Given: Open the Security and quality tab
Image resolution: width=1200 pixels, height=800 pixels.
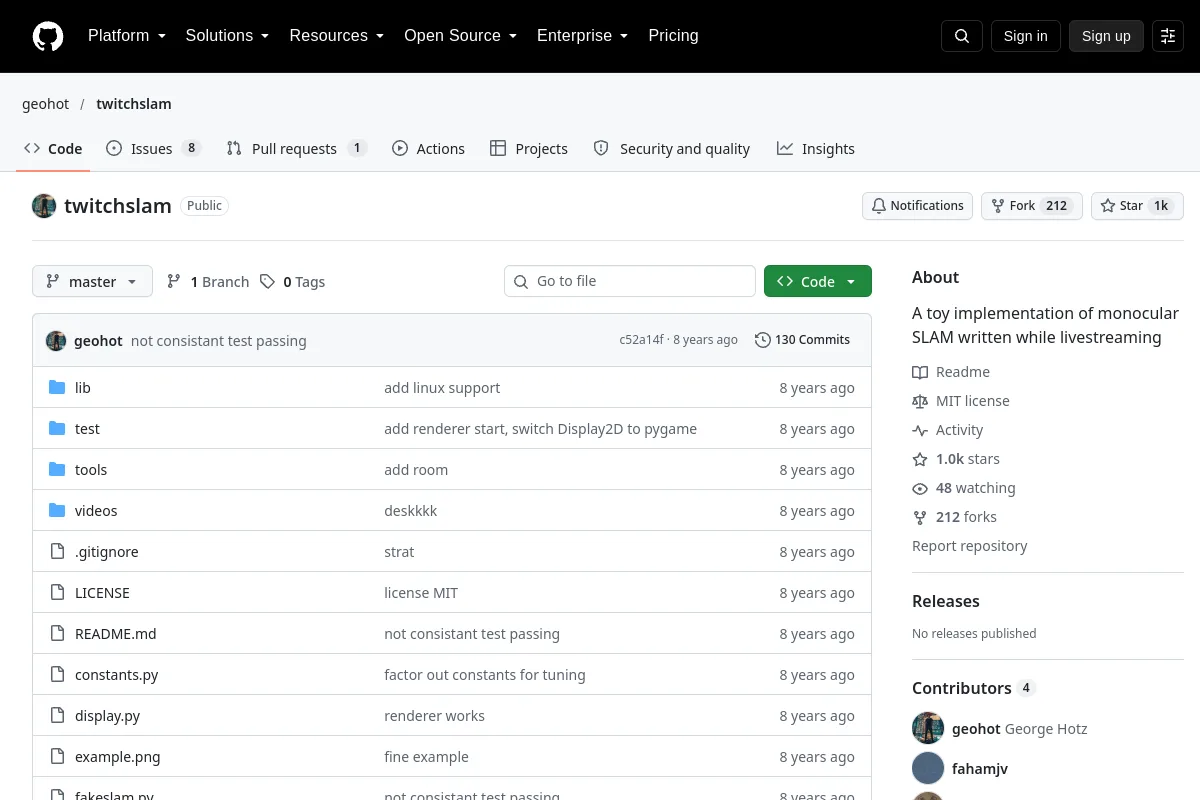Looking at the screenshot, I should [x=672, y=149].
